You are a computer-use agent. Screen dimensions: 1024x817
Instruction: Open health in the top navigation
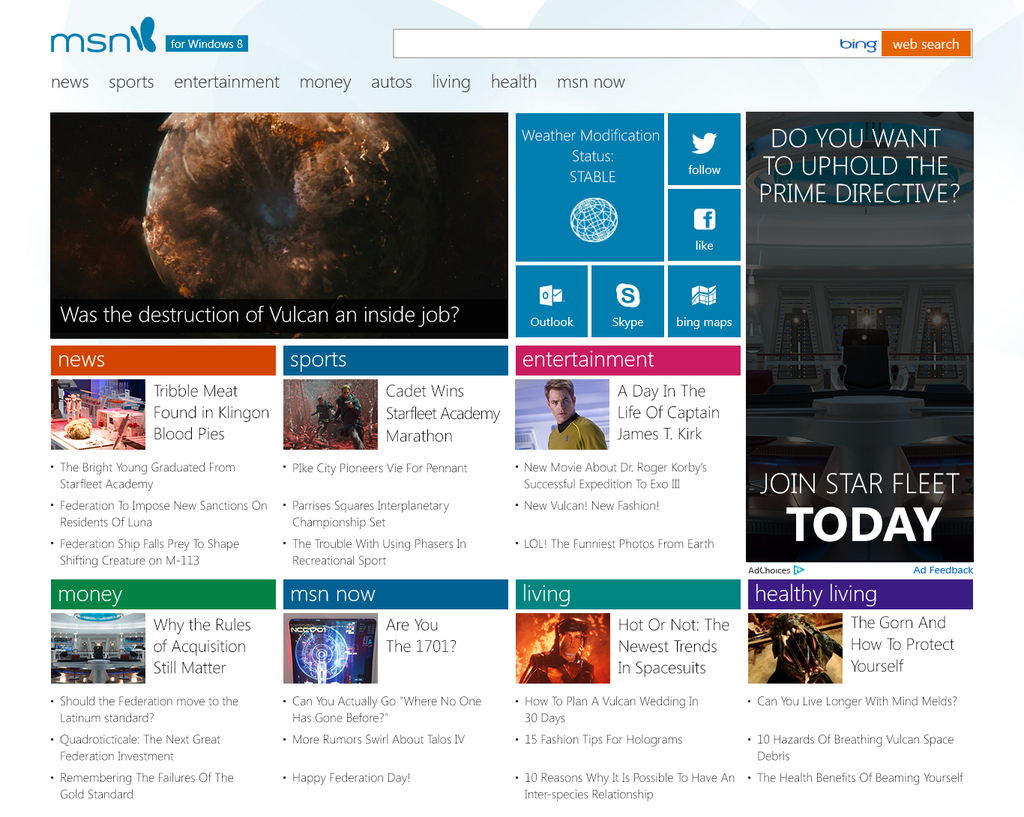coord(514,82)
